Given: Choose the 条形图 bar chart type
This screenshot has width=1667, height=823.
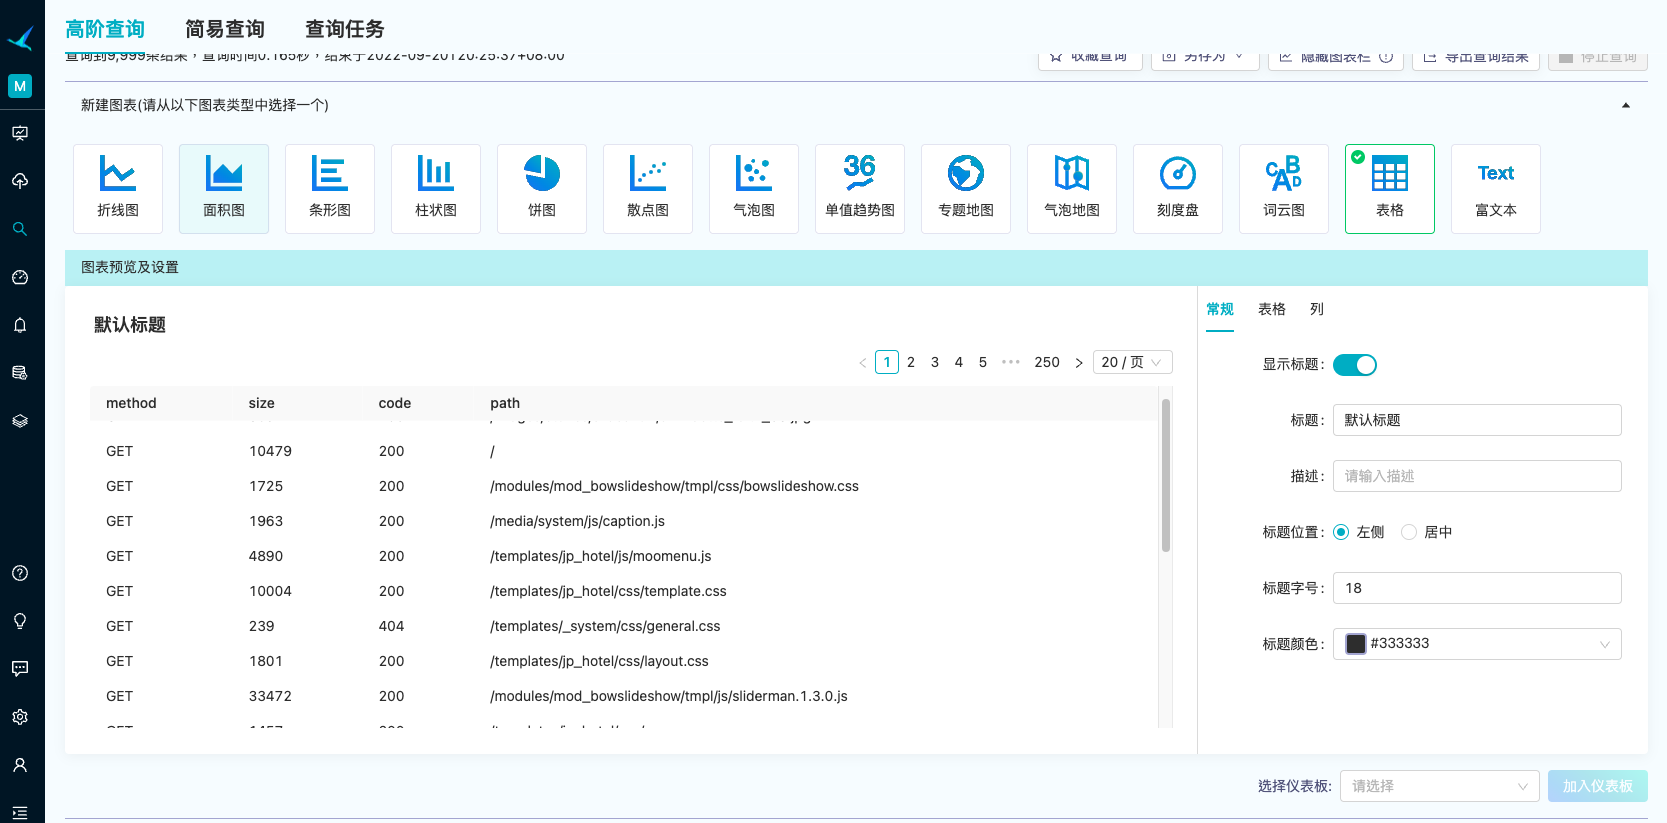Looking at the screenshot, I should (x=330, y=189).
